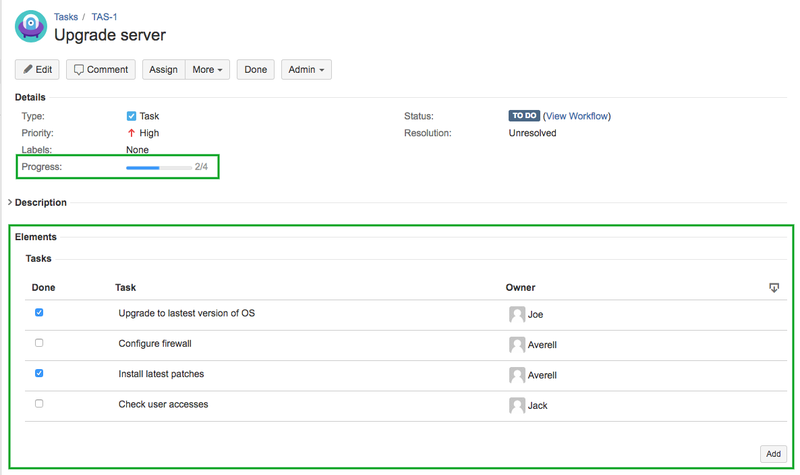Open the More dropdown menu

point(208,70)
